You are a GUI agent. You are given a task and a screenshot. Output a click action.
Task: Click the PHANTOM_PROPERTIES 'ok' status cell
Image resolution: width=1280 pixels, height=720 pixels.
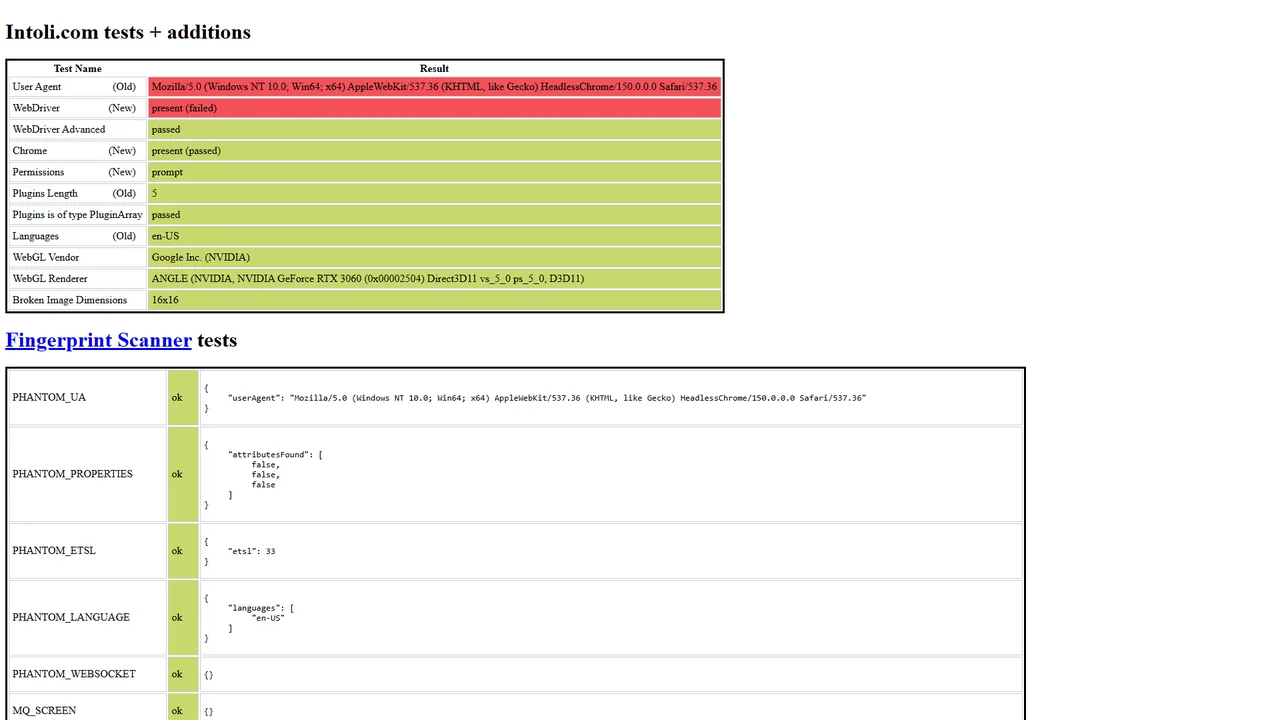[x=183, y=474]
